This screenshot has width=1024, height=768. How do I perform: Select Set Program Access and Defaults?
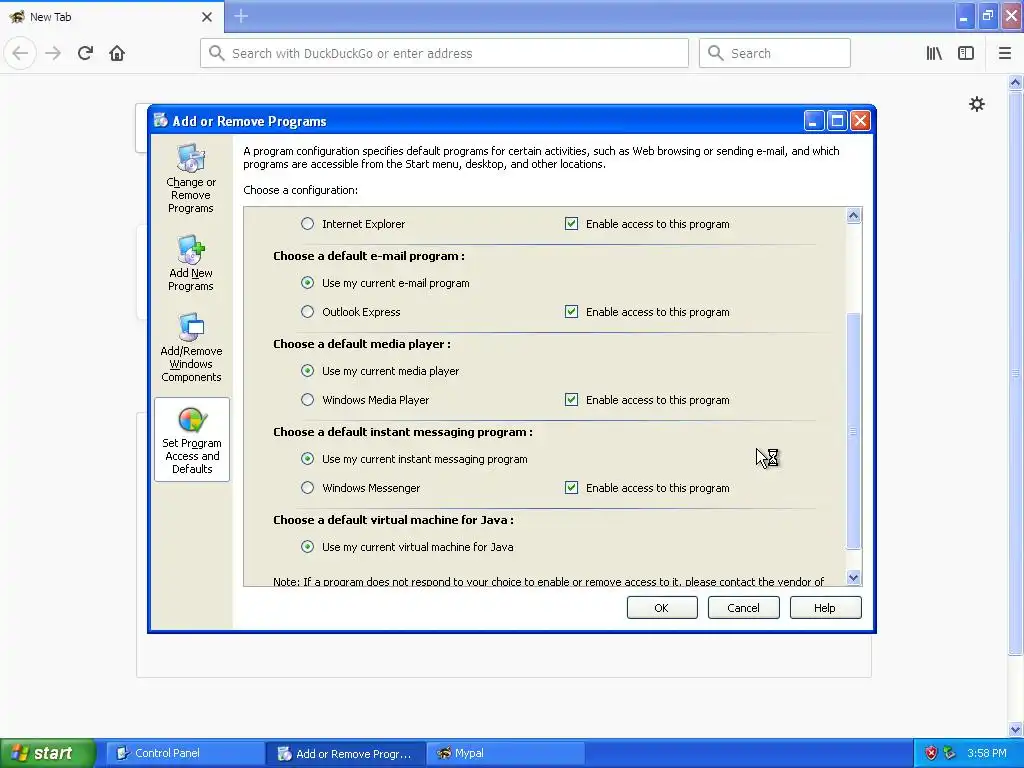click(191, 439)
